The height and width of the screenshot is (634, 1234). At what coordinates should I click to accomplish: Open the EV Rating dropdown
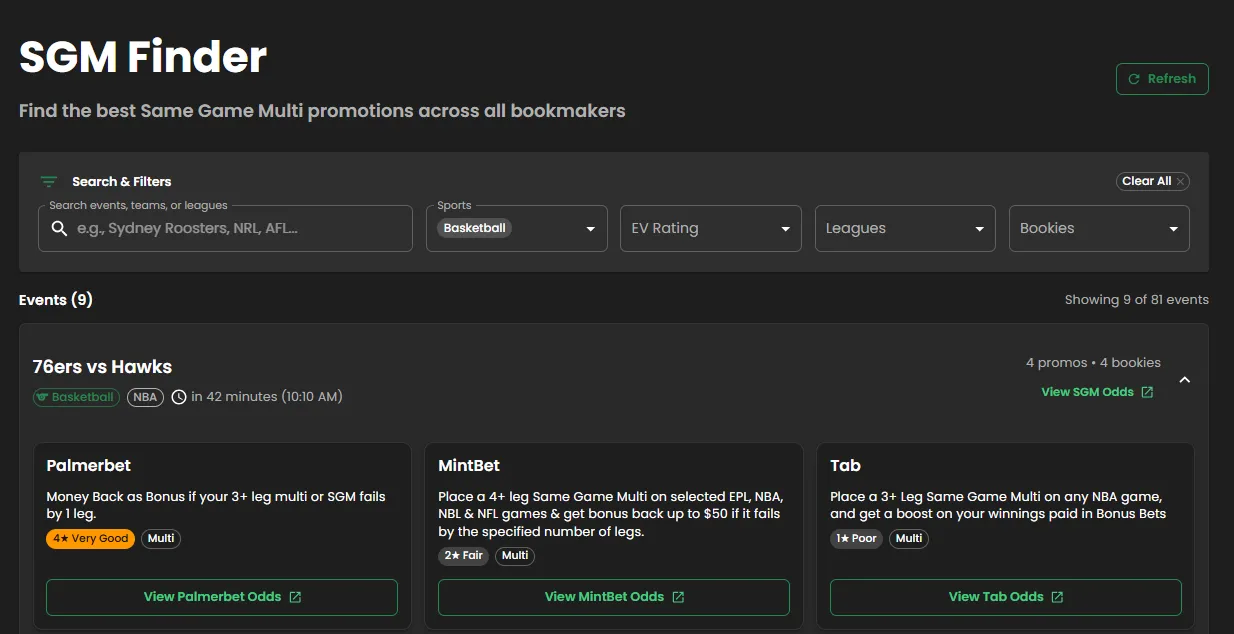pos(710,228)
